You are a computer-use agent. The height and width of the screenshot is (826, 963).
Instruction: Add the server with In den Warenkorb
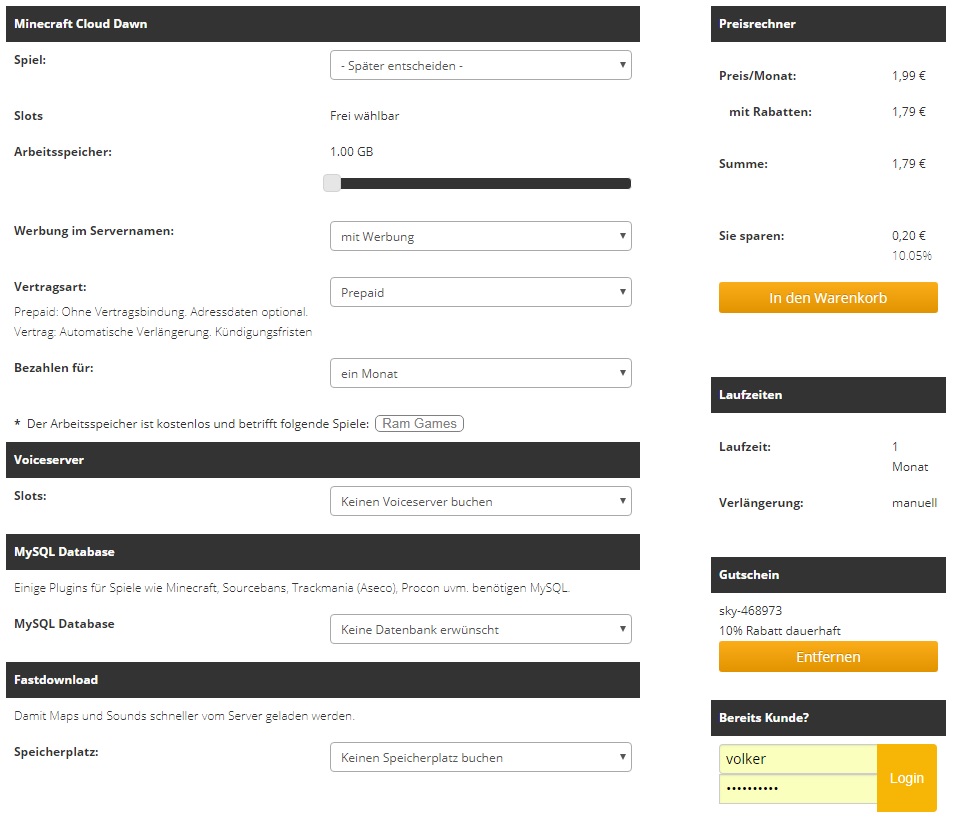pyautogui.click(x=828, y=298)
